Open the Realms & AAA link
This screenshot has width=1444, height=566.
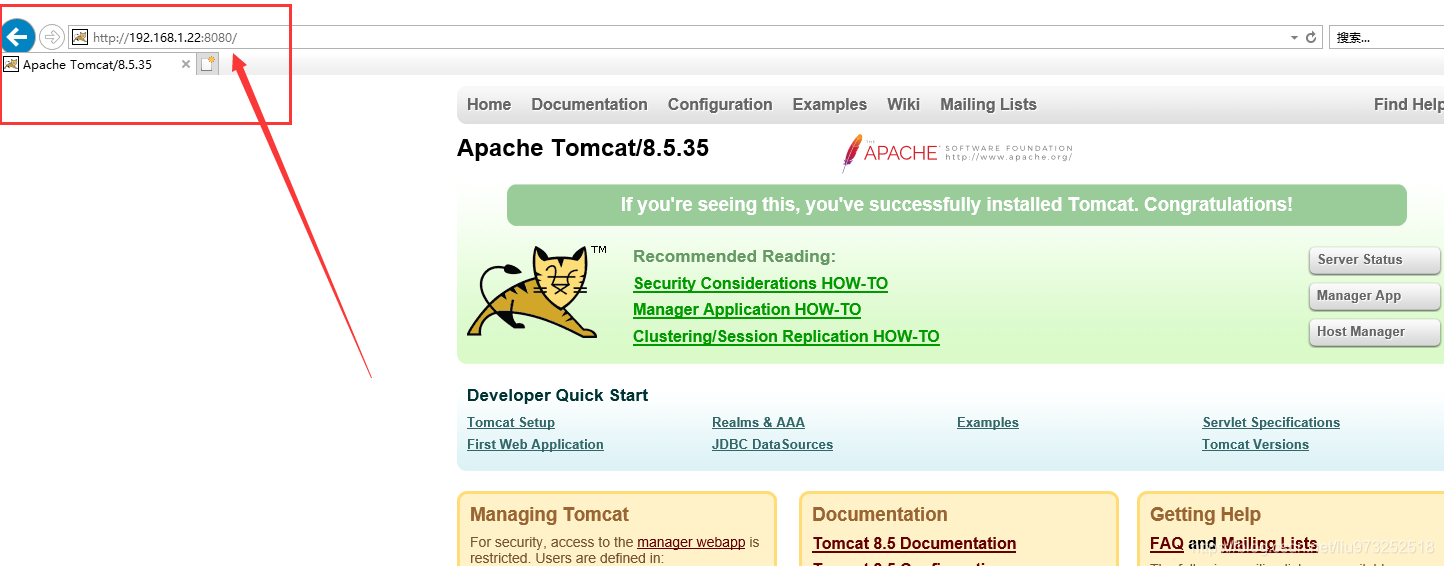coord(758,422)
